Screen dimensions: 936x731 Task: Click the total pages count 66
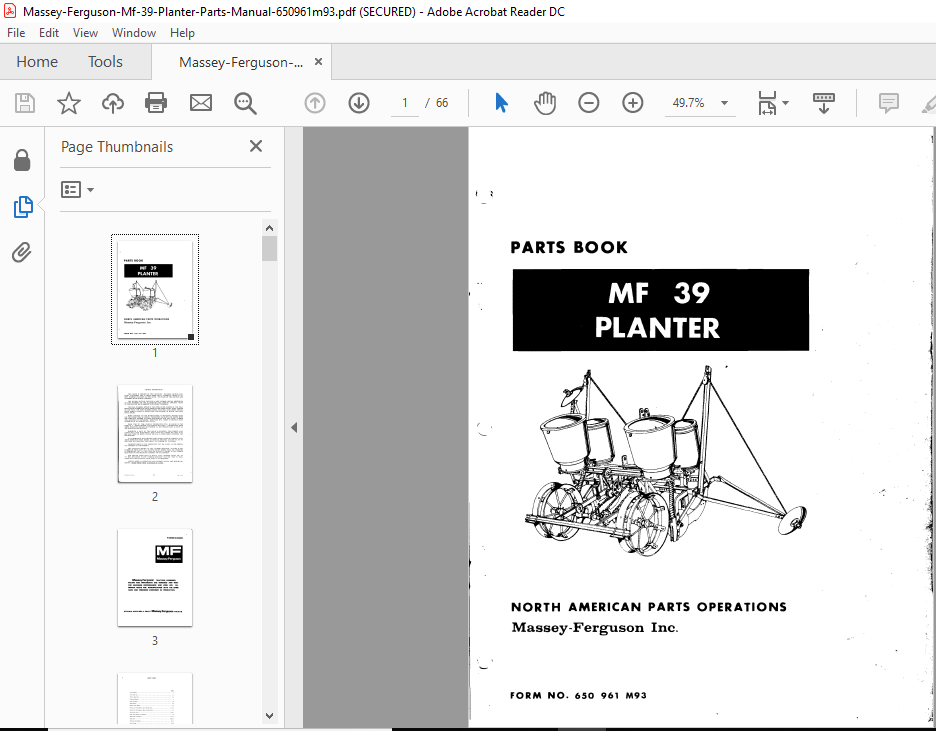[x=442, y=103]
